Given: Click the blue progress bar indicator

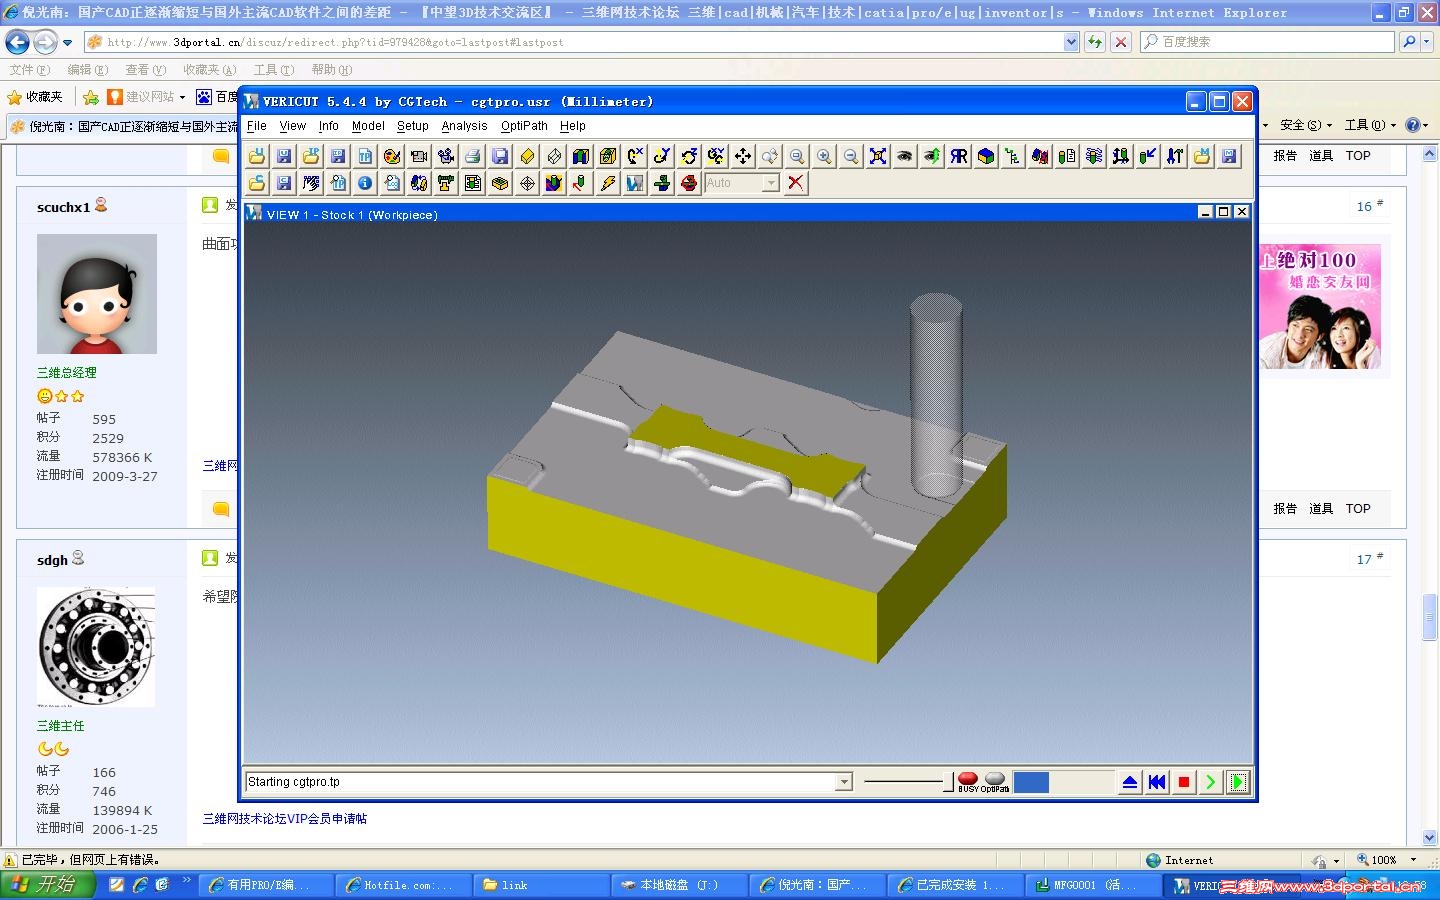Looking at the screenshot, I should click(x=1031, y=782).
